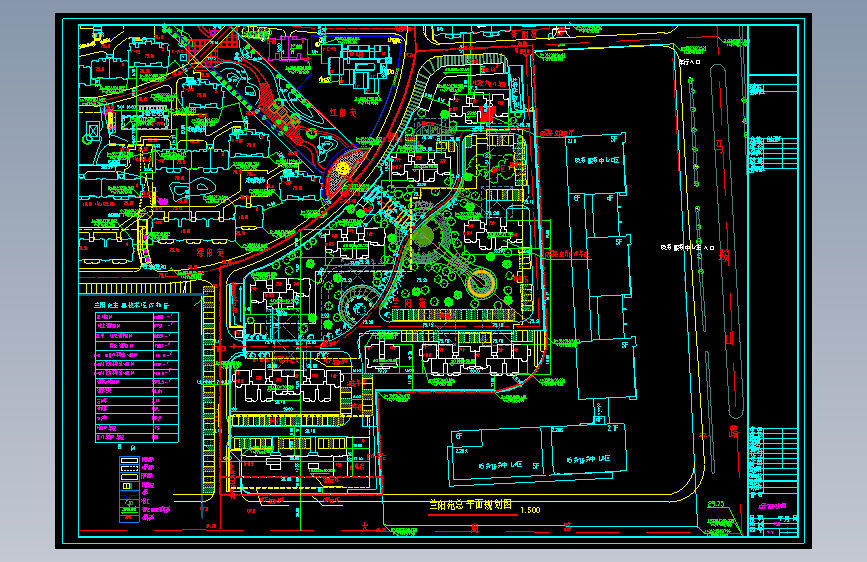Image resolution: width=867 pixels, height=562 pixels.
Task: Click the drawing title 兰阳苑总平面规划图
Action: point(471,505)
